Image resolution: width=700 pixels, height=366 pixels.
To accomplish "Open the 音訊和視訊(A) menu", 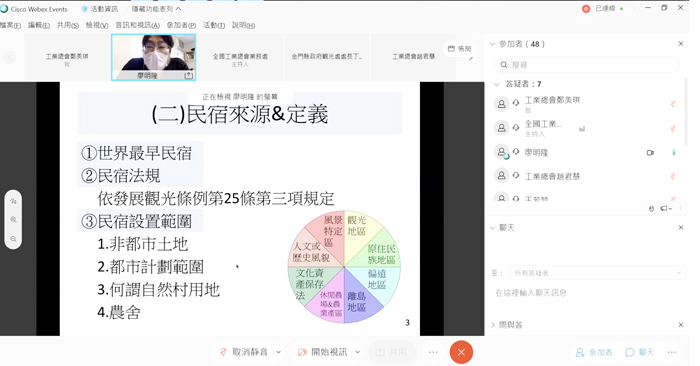I will pos(138,25).
